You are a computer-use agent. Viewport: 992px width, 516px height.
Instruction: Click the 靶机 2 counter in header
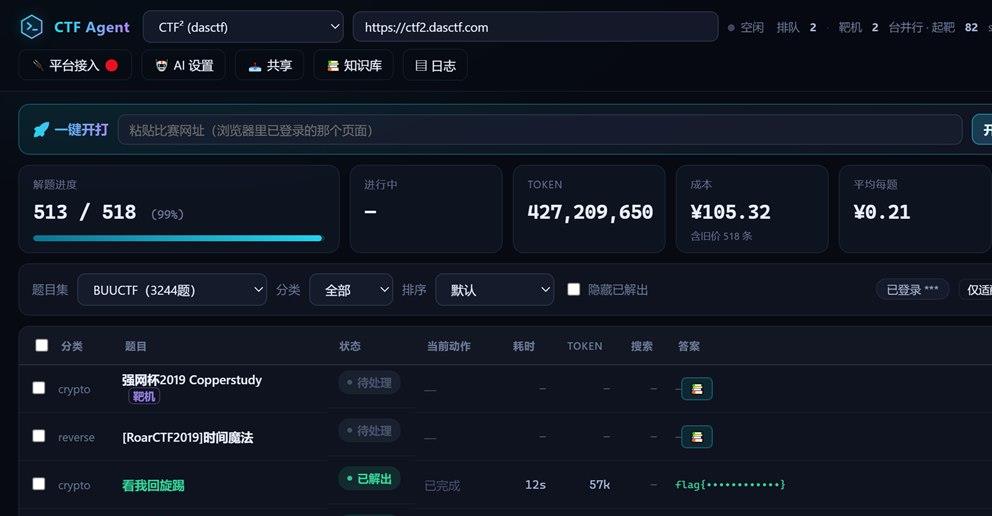click(x=858, y=27)
